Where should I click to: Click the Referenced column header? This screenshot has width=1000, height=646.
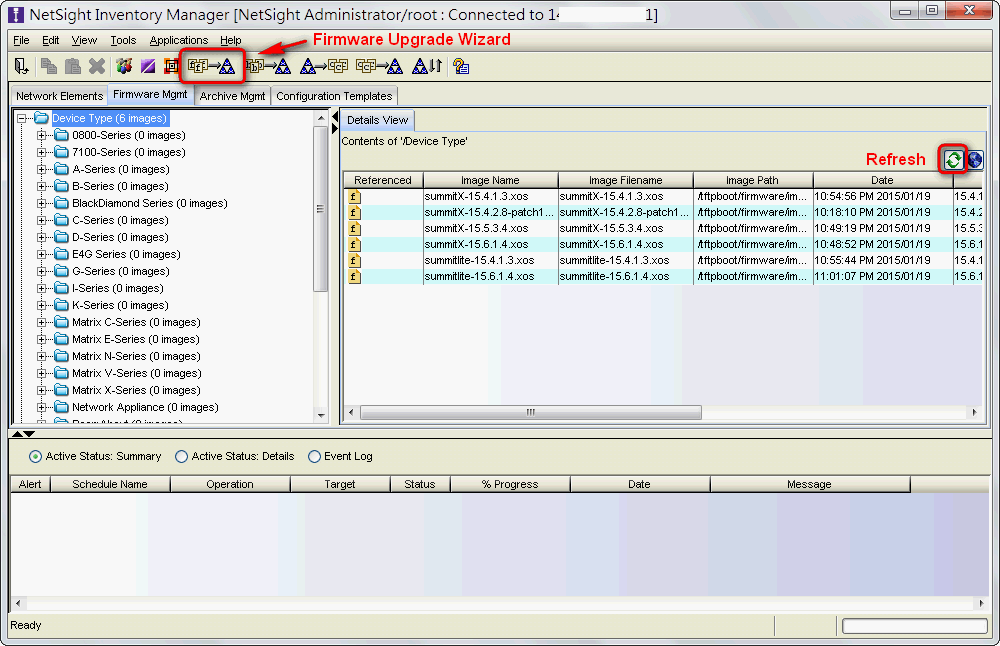click(383, 180)
